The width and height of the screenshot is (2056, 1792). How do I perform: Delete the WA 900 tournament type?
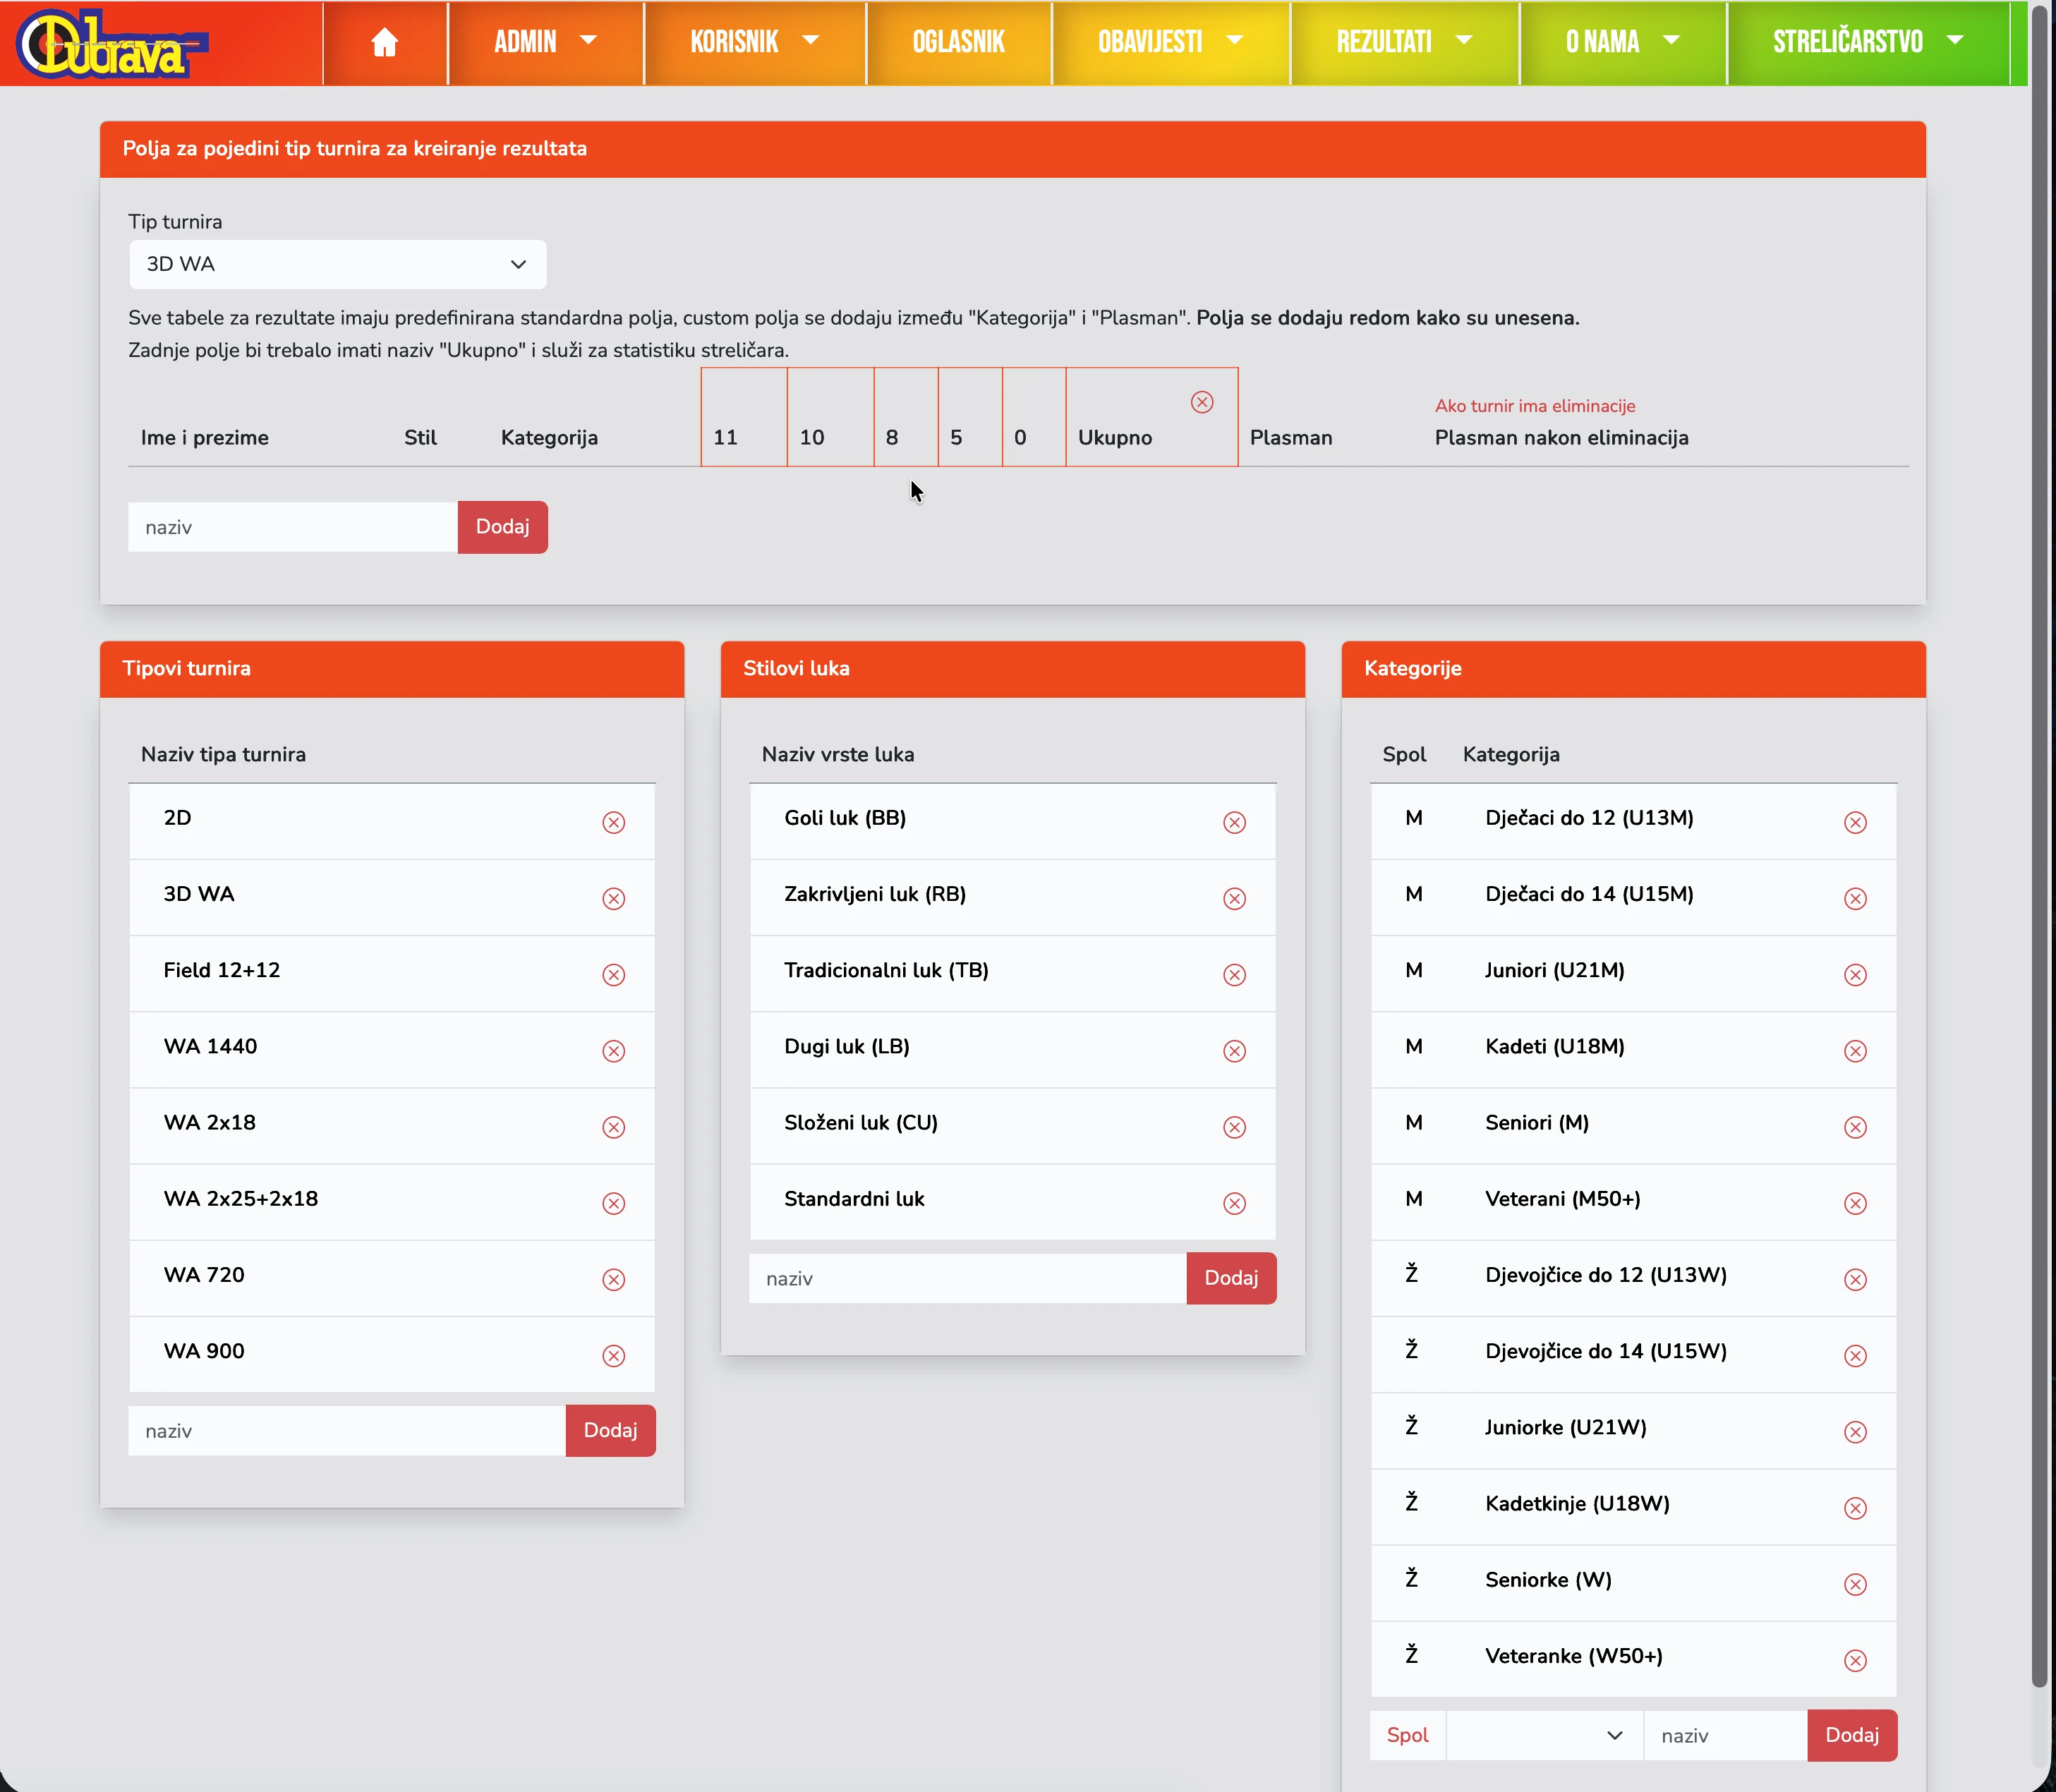pos(613,1355)
